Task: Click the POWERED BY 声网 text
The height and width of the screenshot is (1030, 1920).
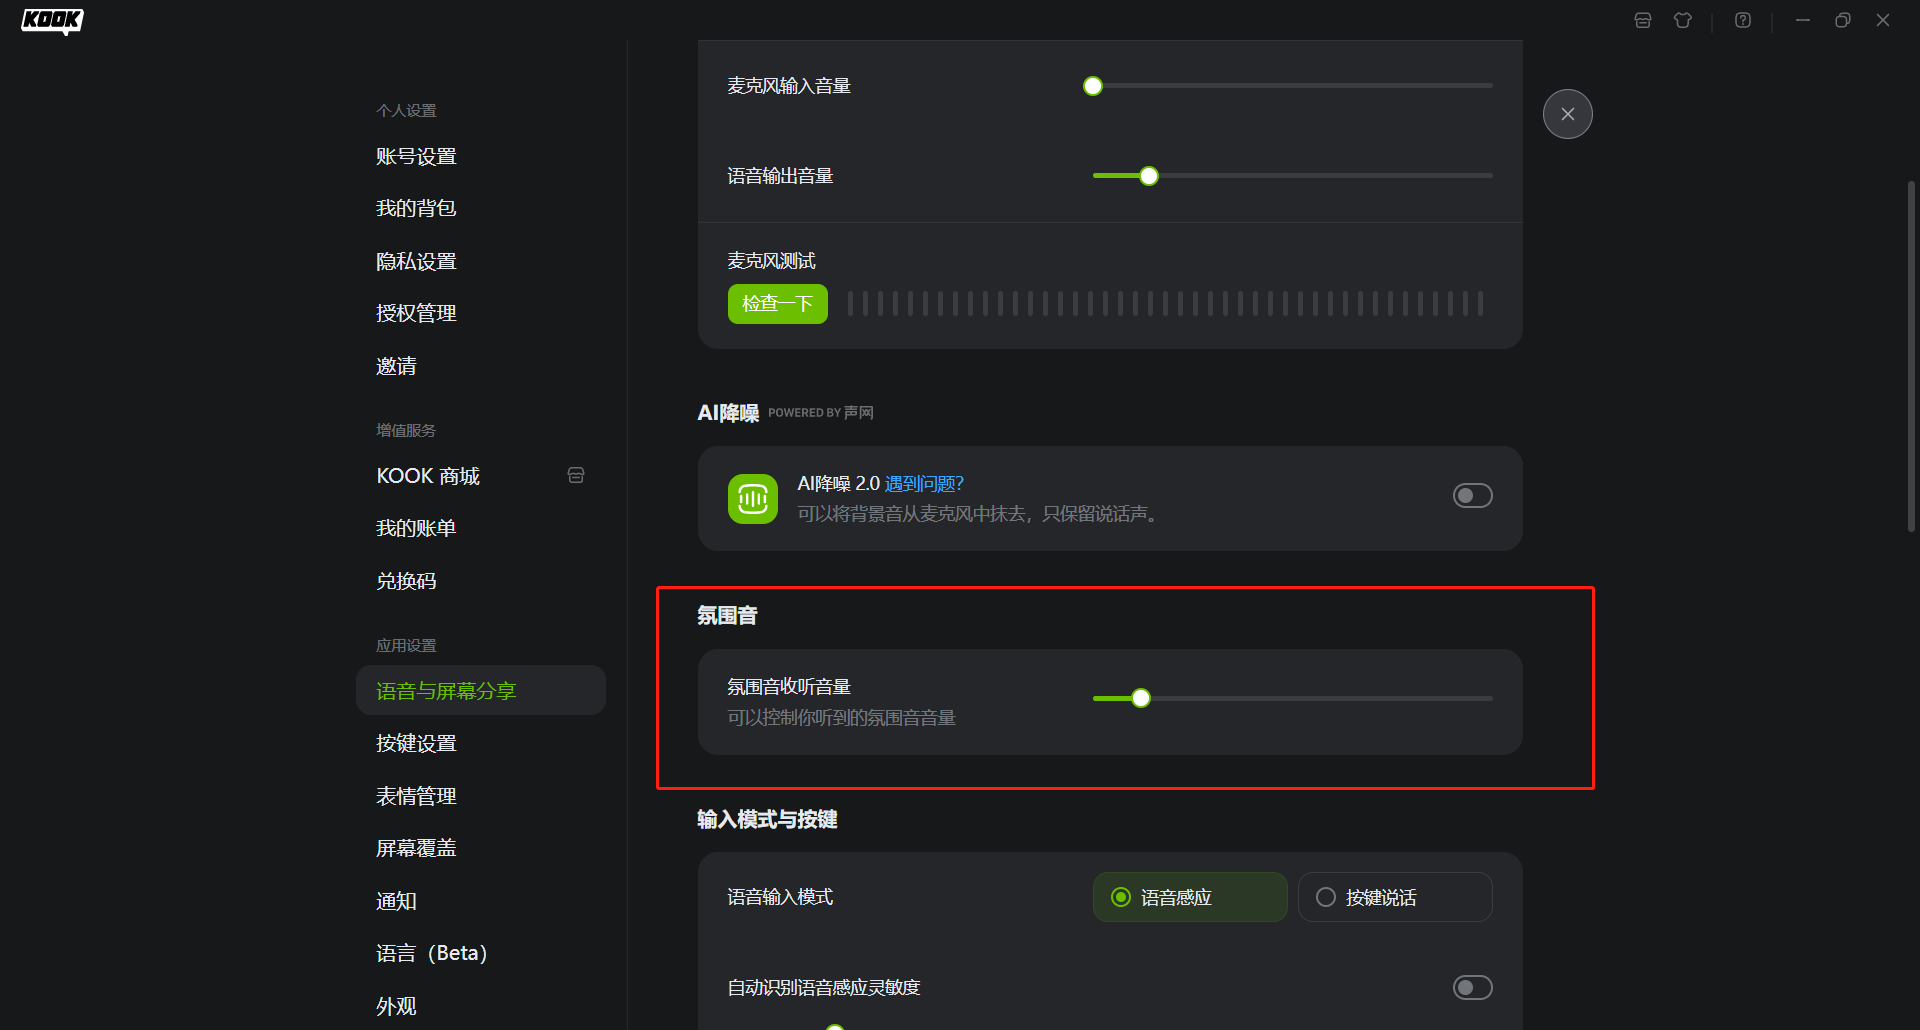Action: coord(821,413)
